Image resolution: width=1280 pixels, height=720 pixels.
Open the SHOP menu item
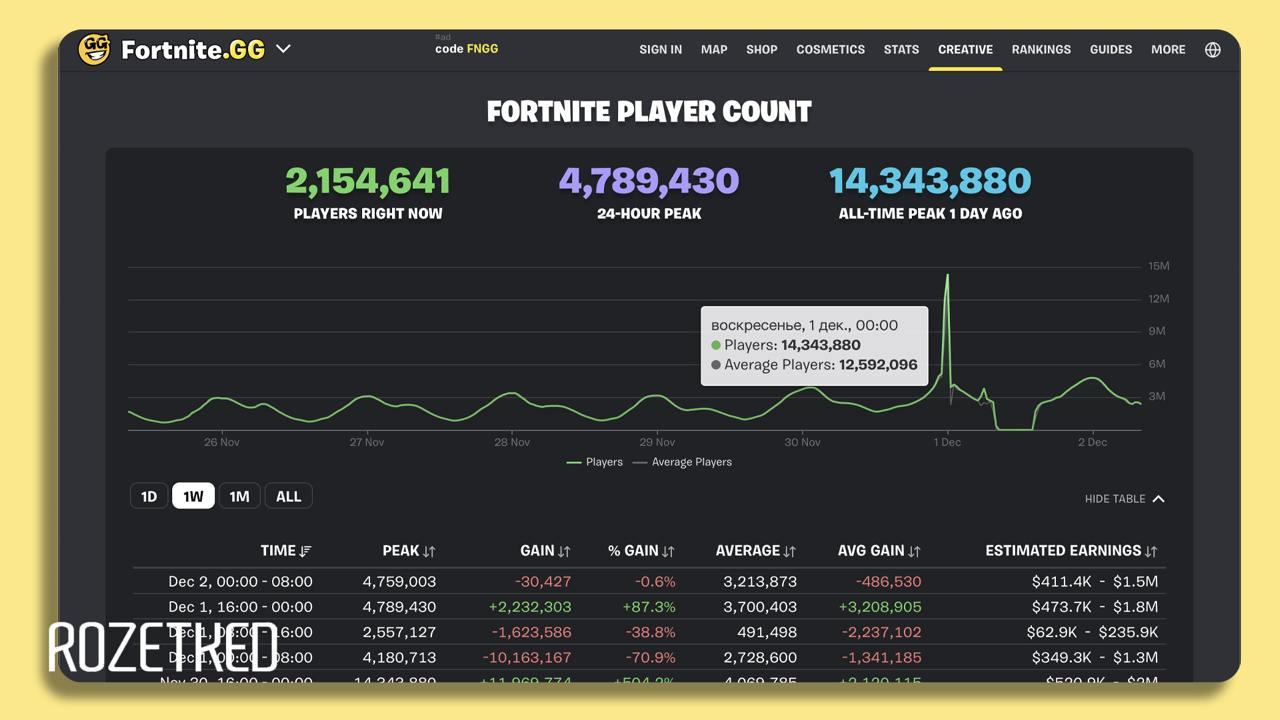click(x=762, y=49)
